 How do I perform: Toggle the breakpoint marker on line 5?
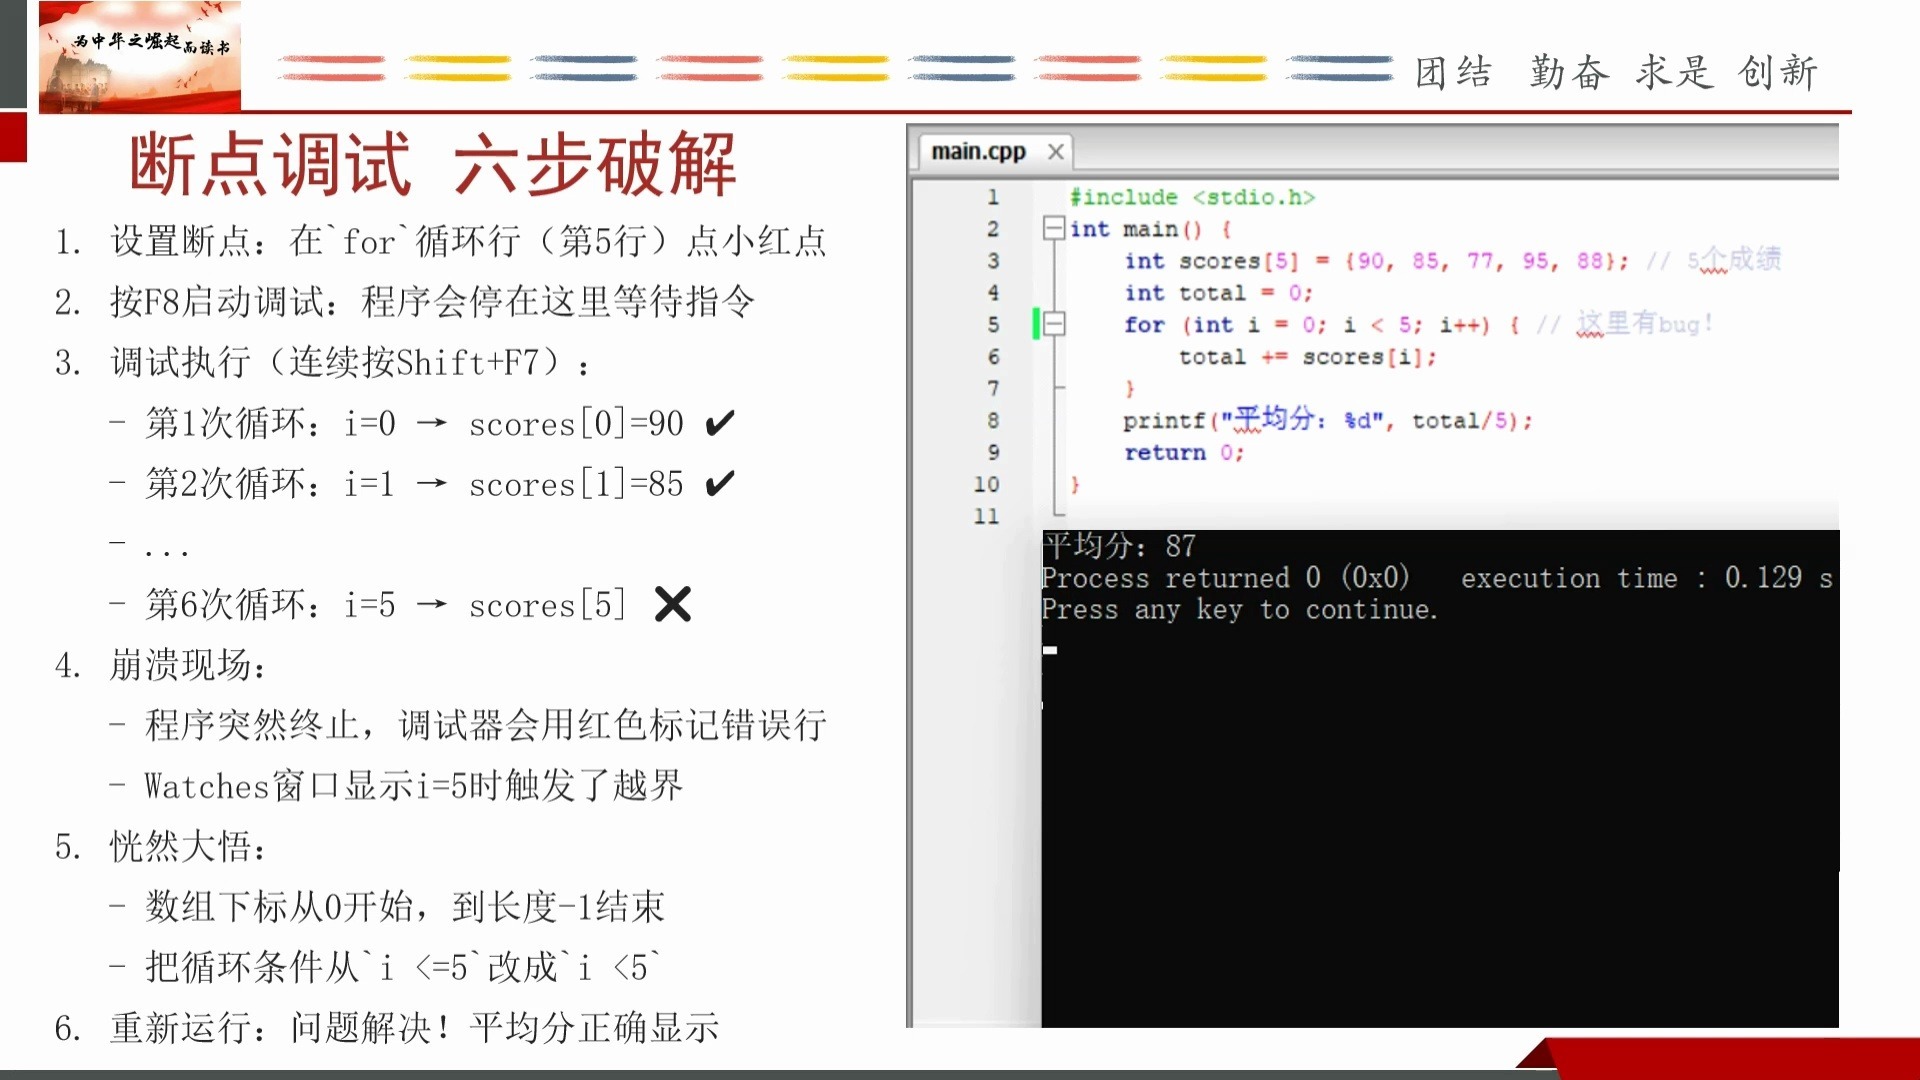pos(1035,324)
